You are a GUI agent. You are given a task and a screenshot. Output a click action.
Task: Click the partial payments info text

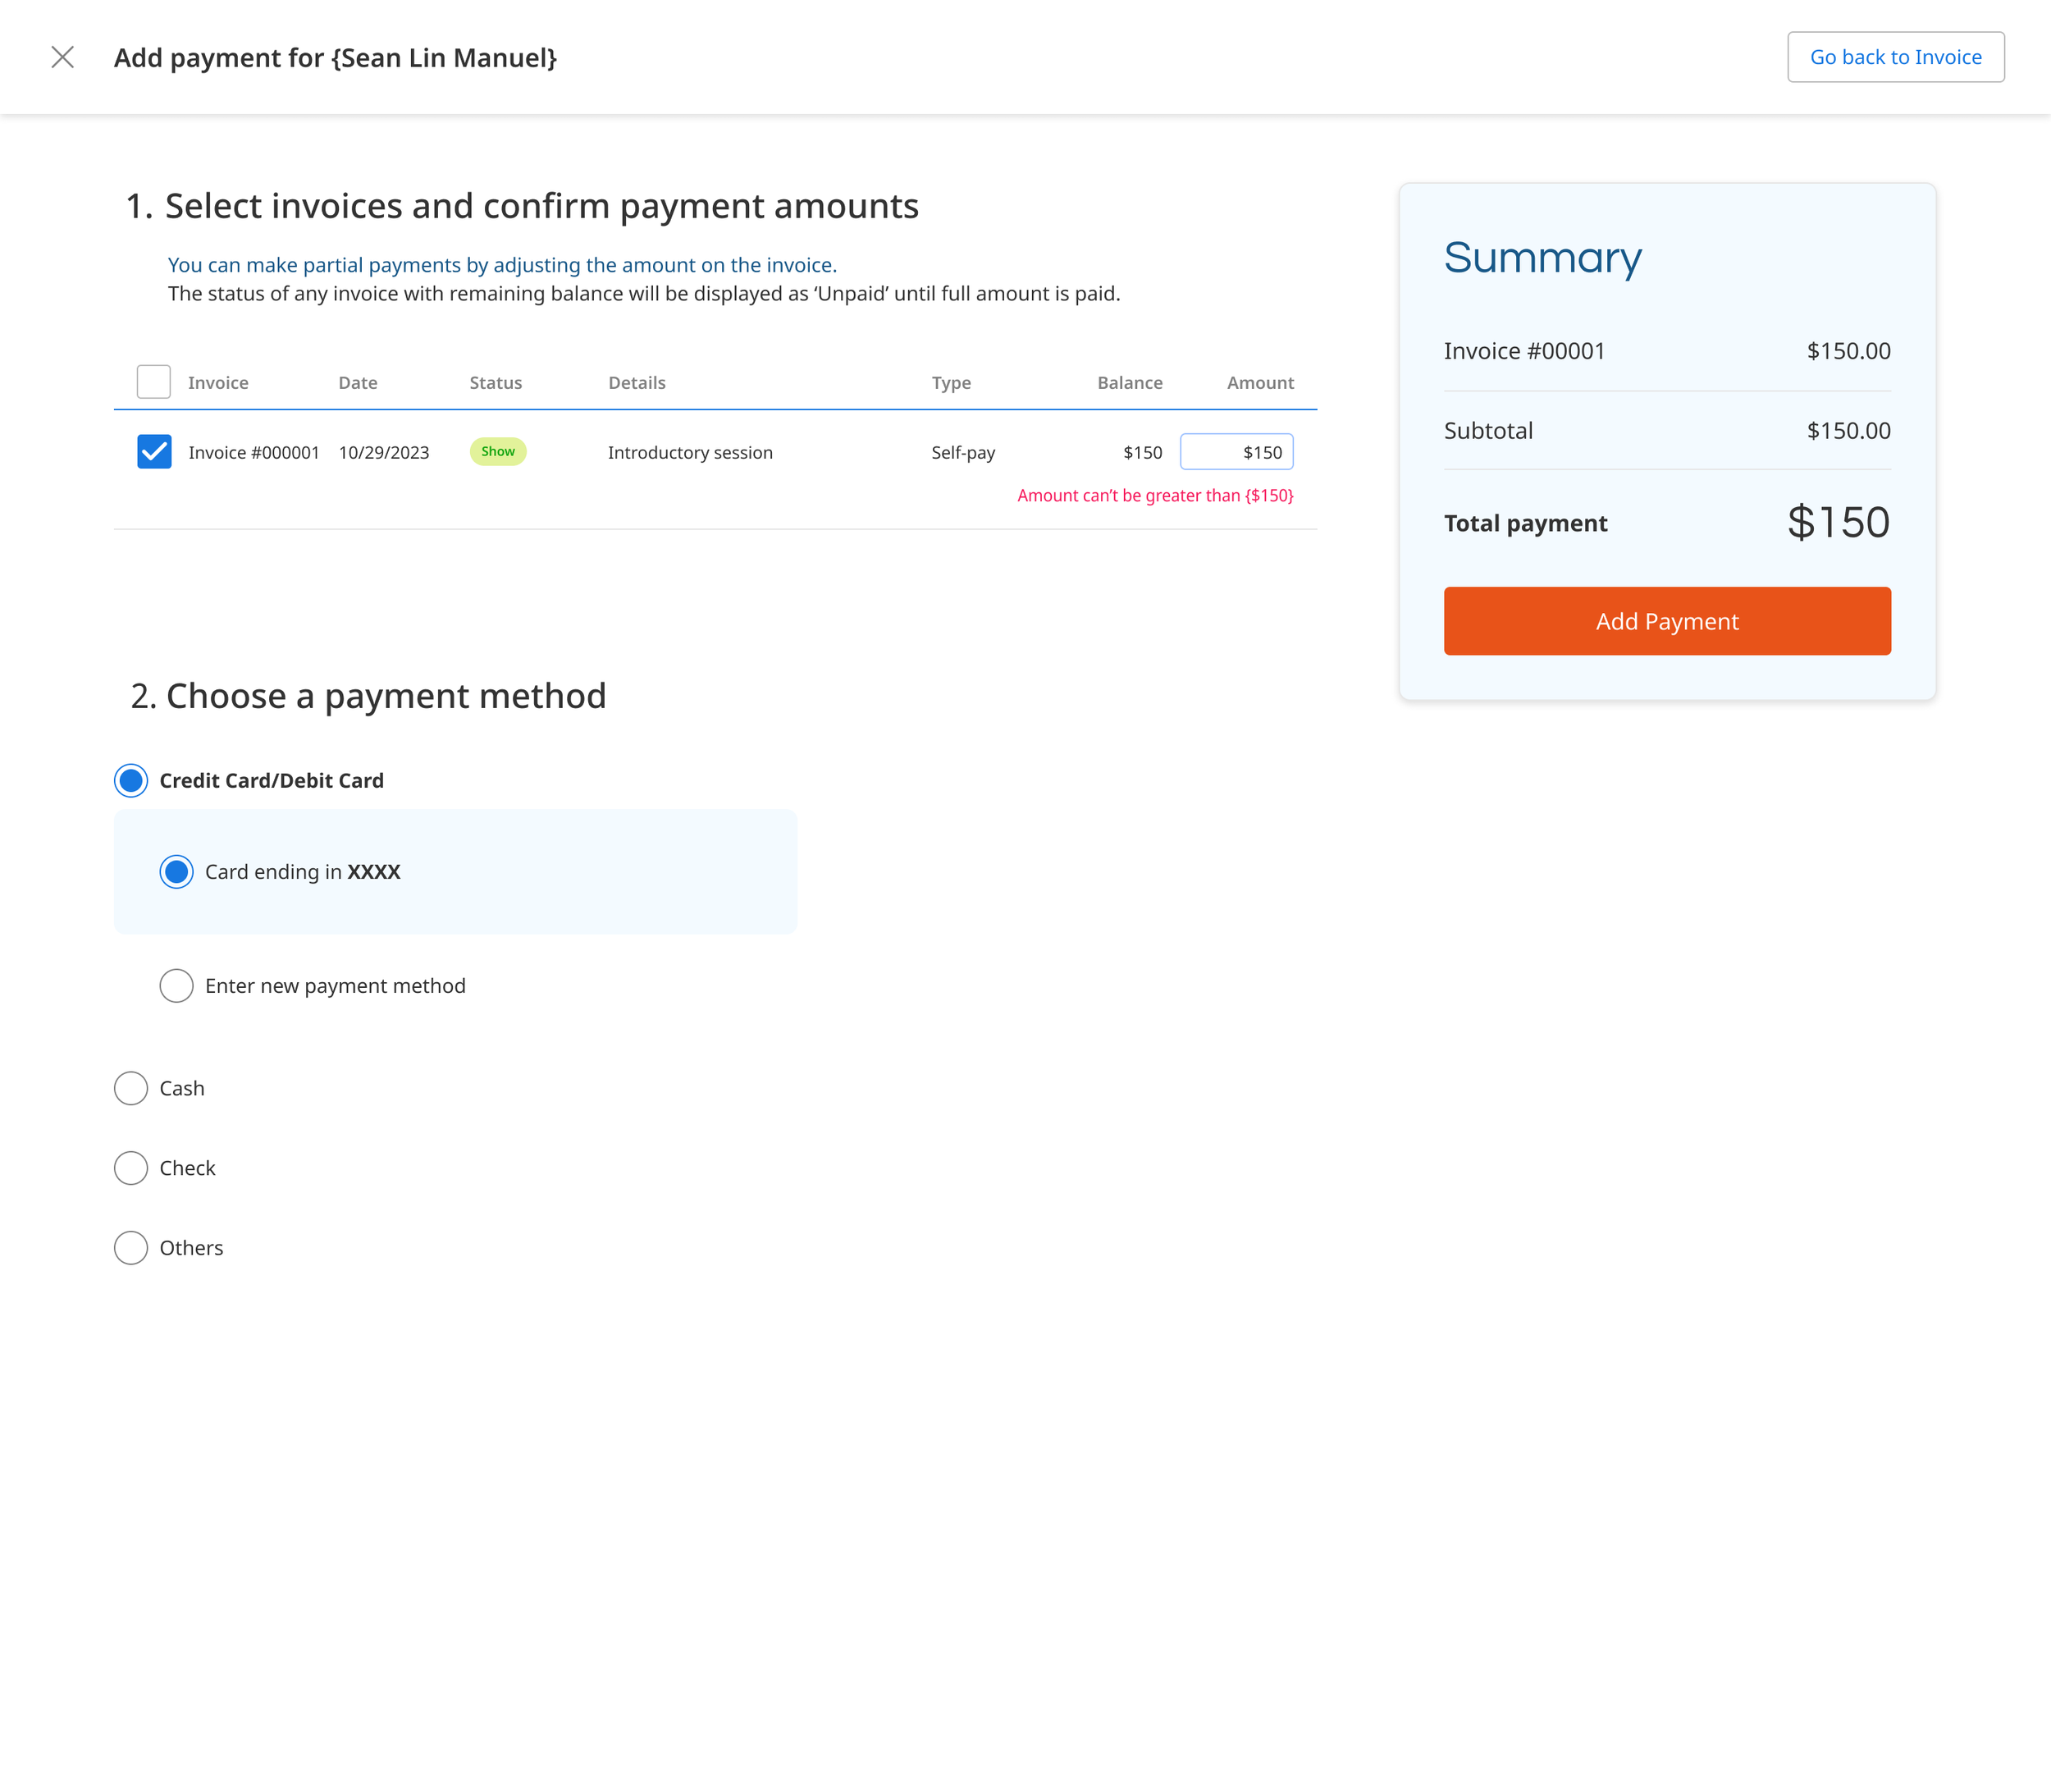(502, 265)
